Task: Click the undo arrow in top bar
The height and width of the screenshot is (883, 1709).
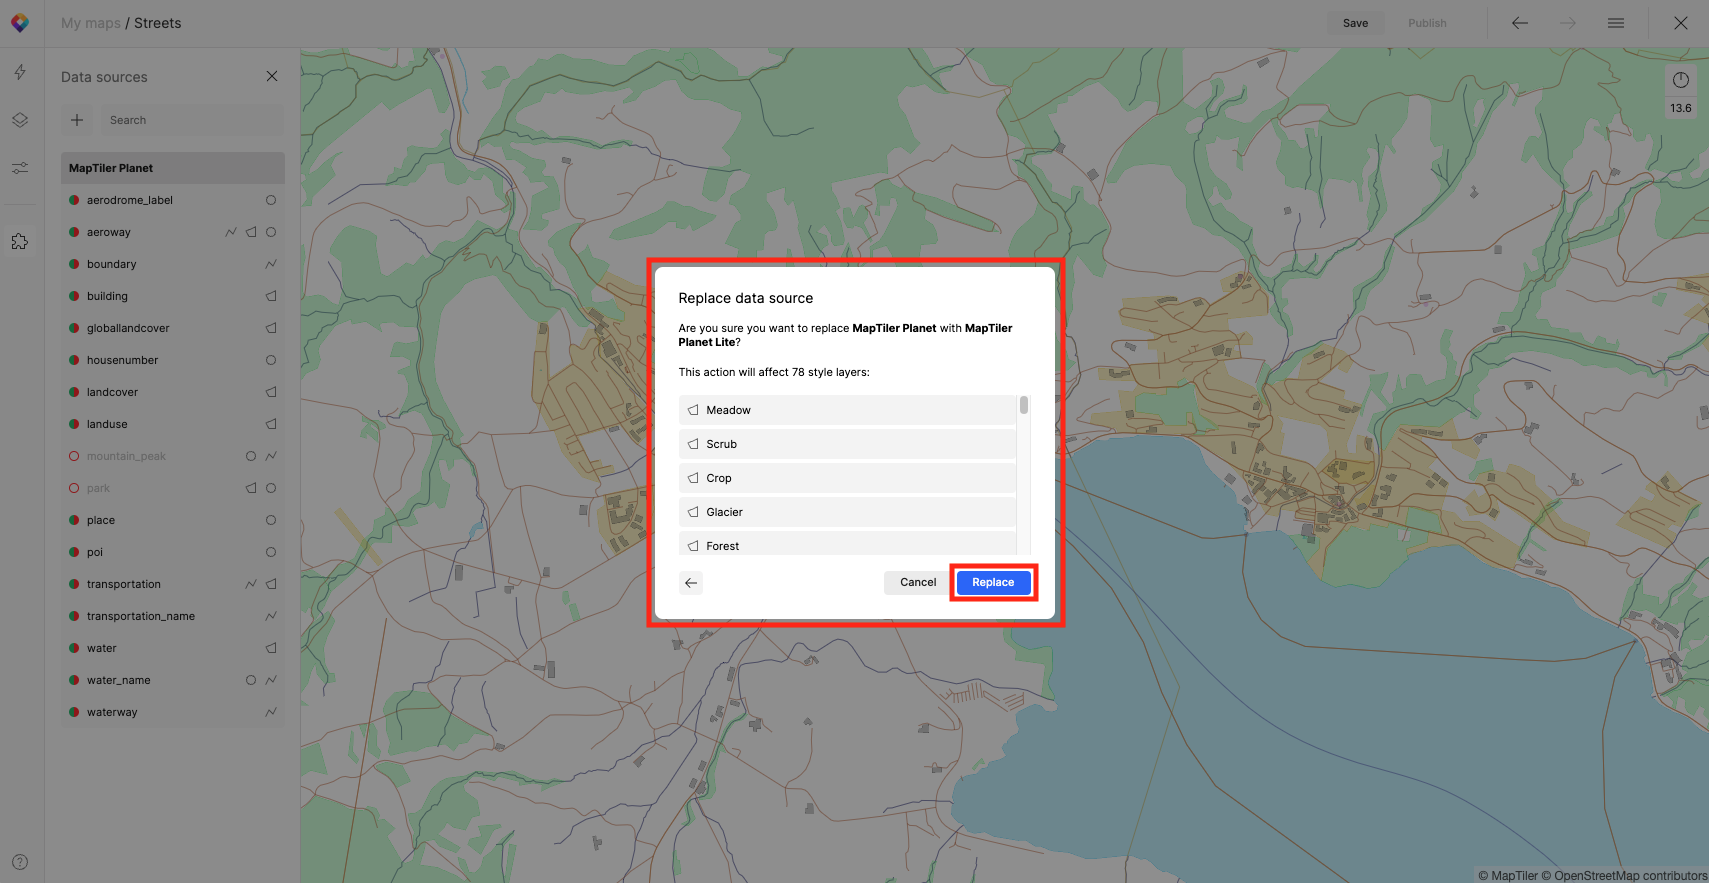Action: pos(1520,23)
